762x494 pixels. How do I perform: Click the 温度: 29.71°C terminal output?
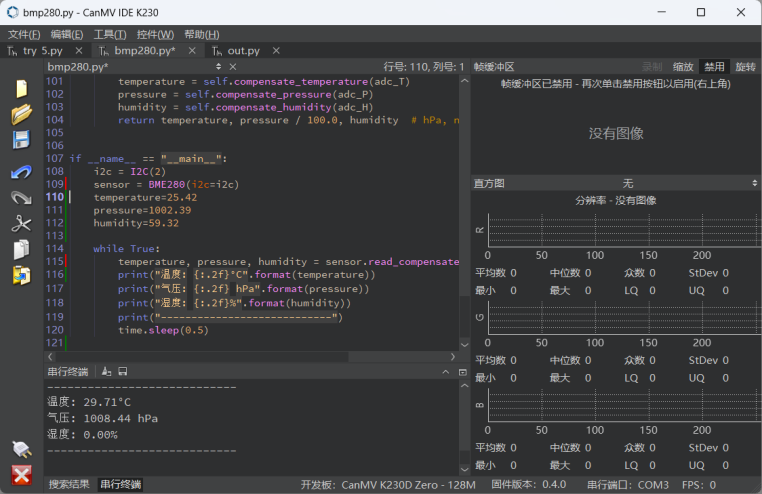click(x=89, y=402)
